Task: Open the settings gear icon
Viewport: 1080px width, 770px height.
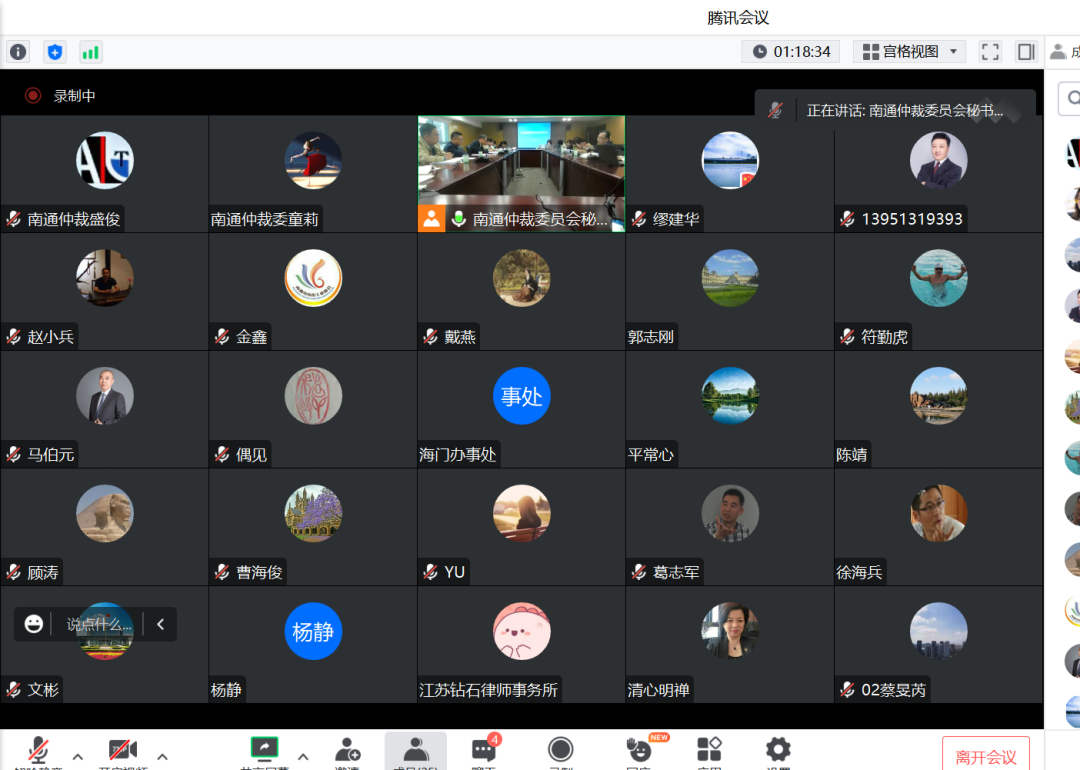Action: (778, 749)
